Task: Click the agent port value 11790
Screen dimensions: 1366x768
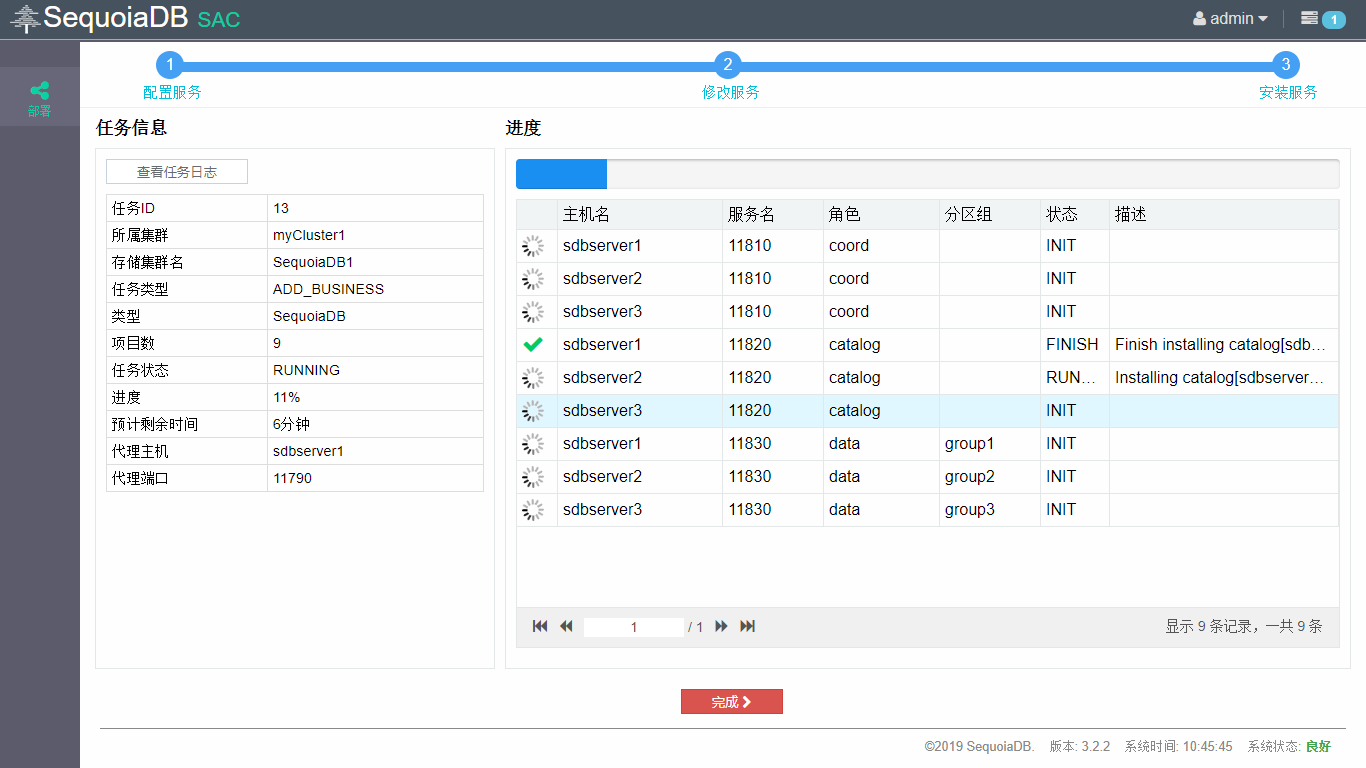Action: click(x=292, y=478)
